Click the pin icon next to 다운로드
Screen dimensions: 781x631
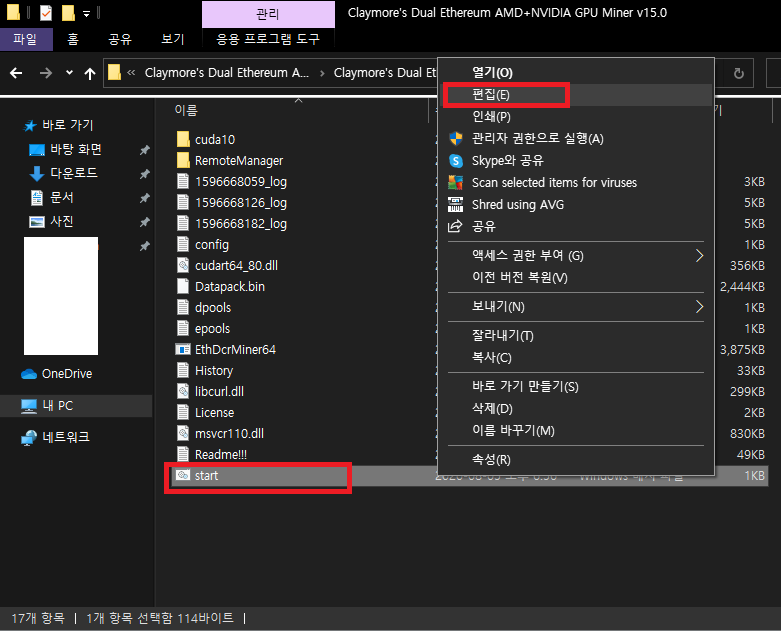[144, 174]
